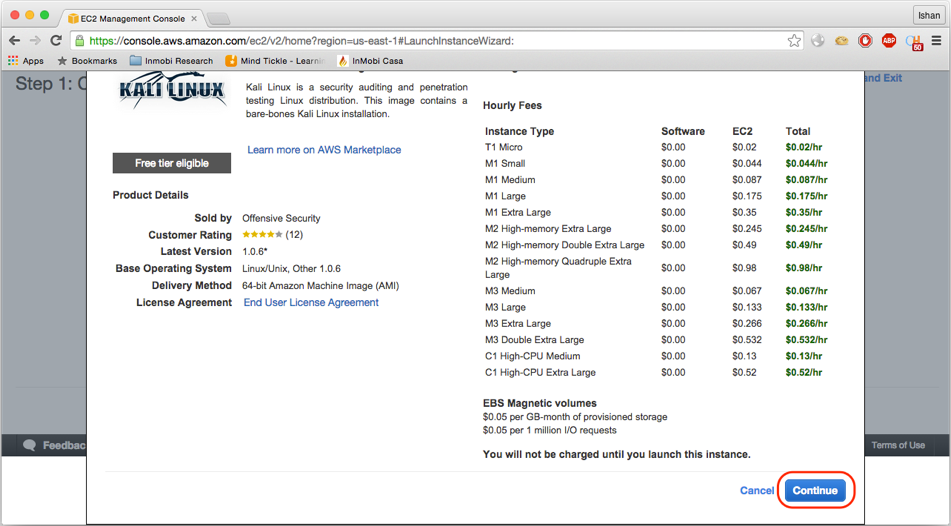Click the EBS Magnetic volumes heading
951x526 pixels.
click(539, 403)
